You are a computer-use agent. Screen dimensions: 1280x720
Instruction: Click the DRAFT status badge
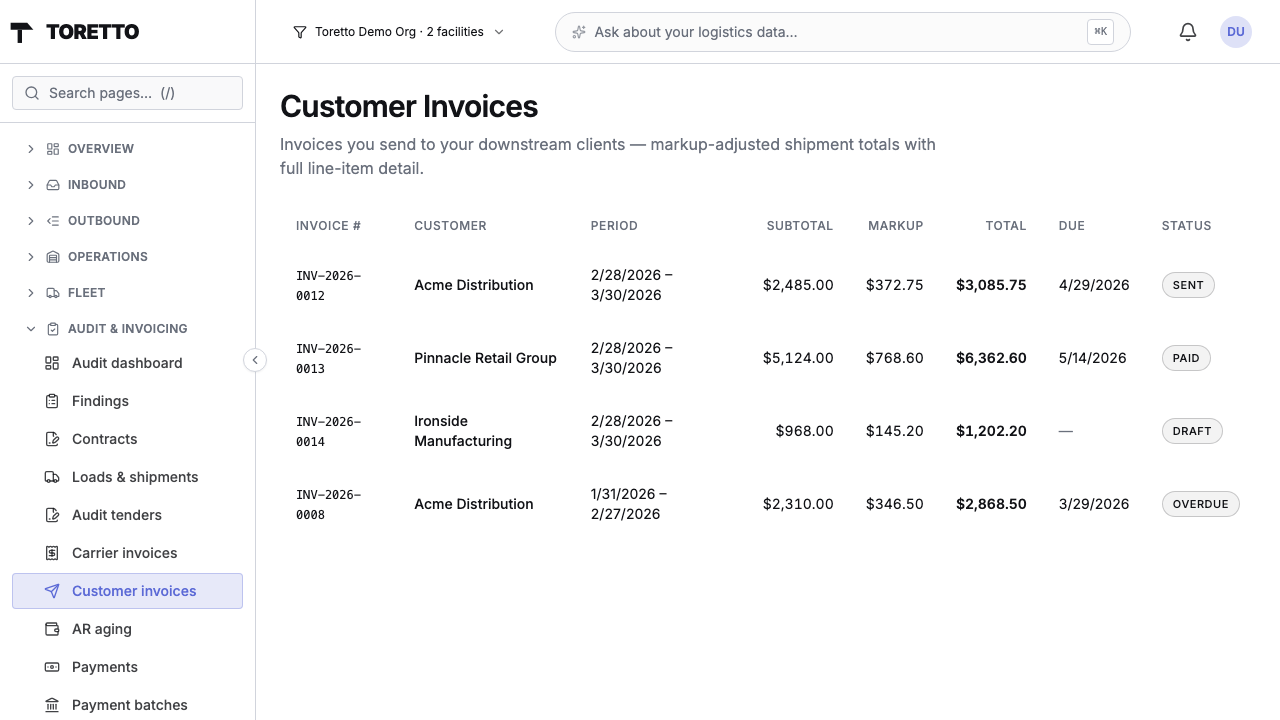(x=1192, y=431)
